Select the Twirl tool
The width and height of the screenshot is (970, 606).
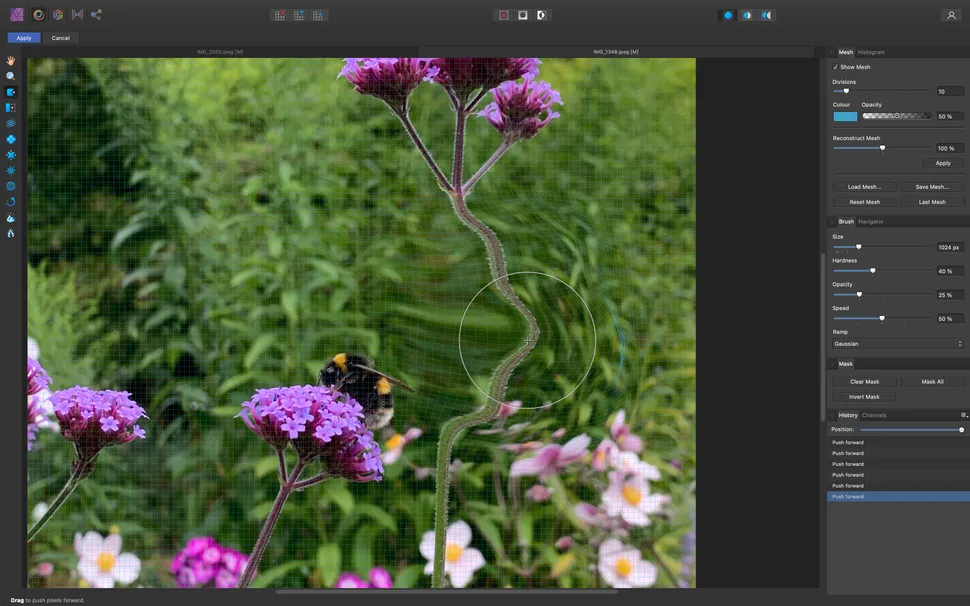click(x=10, y=122)
